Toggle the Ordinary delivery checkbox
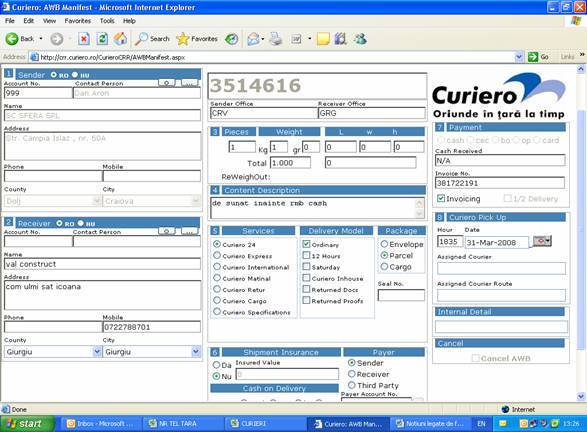 click(306, 244)
